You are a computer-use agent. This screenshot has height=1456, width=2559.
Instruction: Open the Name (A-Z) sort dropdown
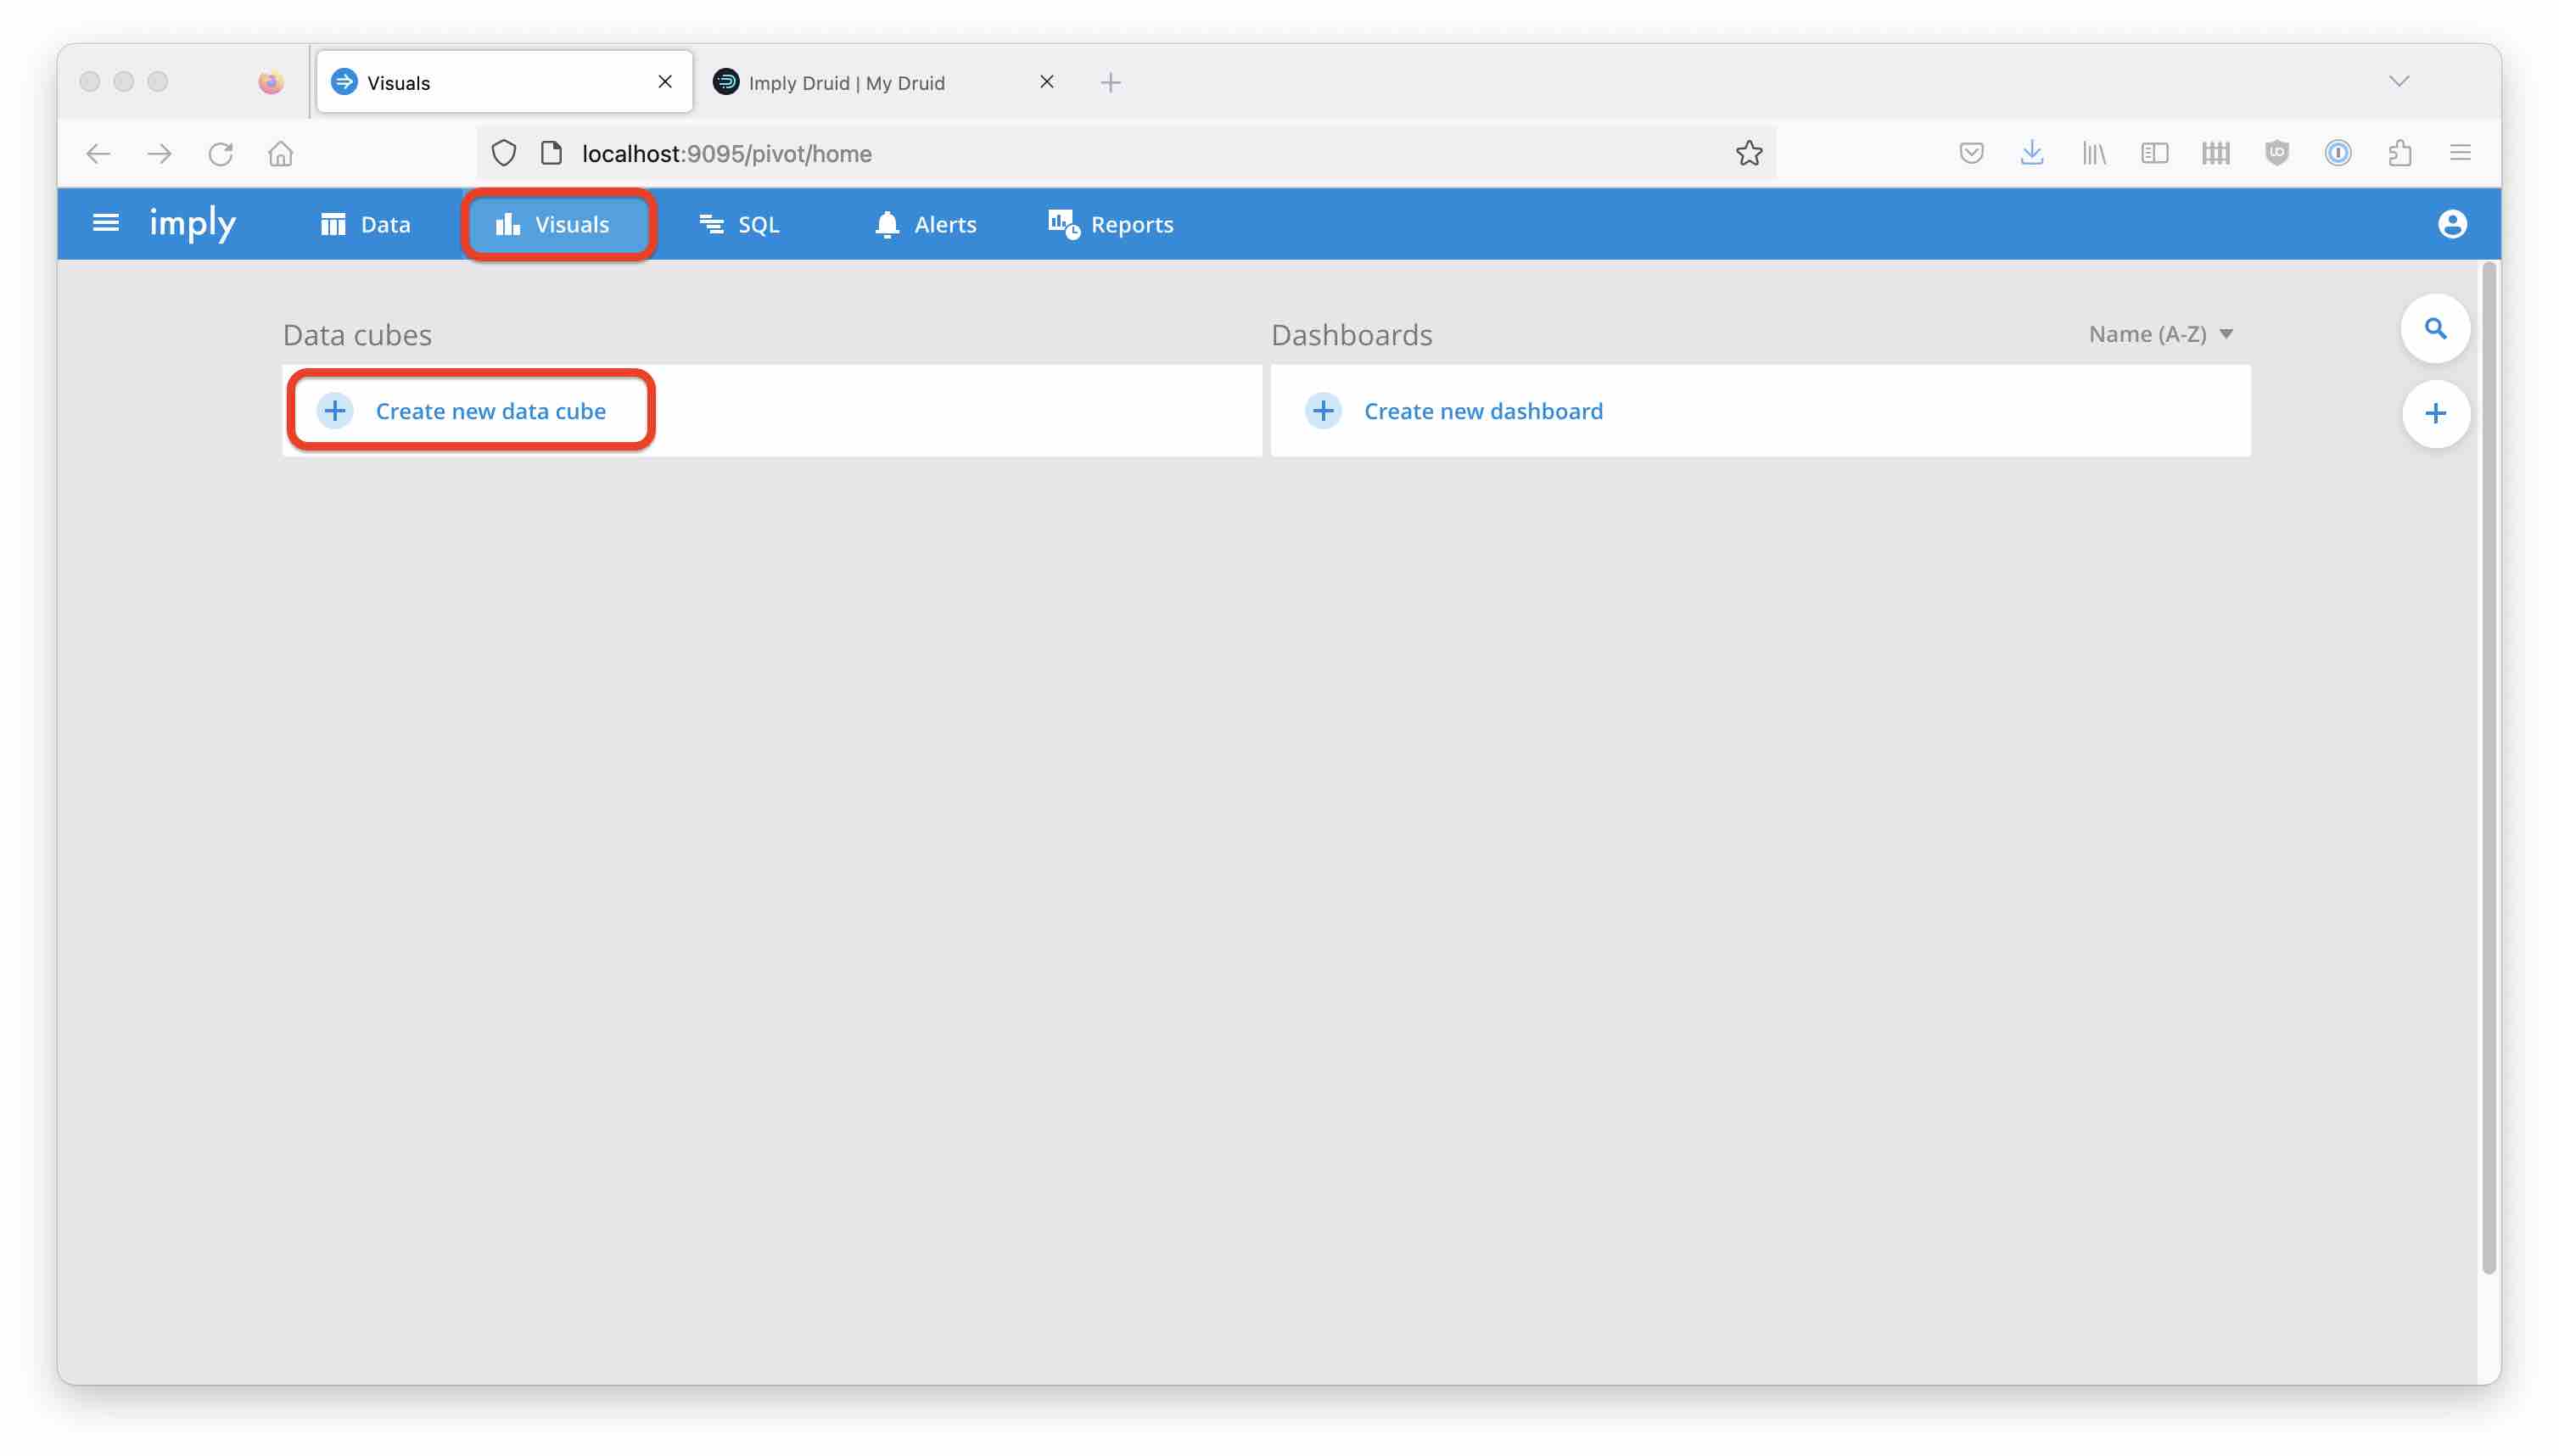pyautogui.click(x=2161, y=334)
